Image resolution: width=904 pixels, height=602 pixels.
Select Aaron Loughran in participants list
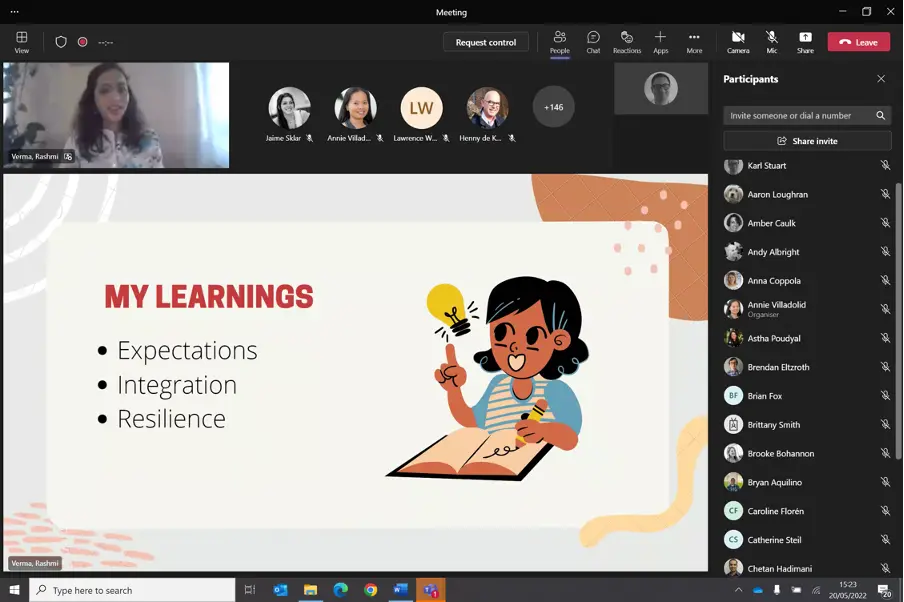(x=807, y=194)
